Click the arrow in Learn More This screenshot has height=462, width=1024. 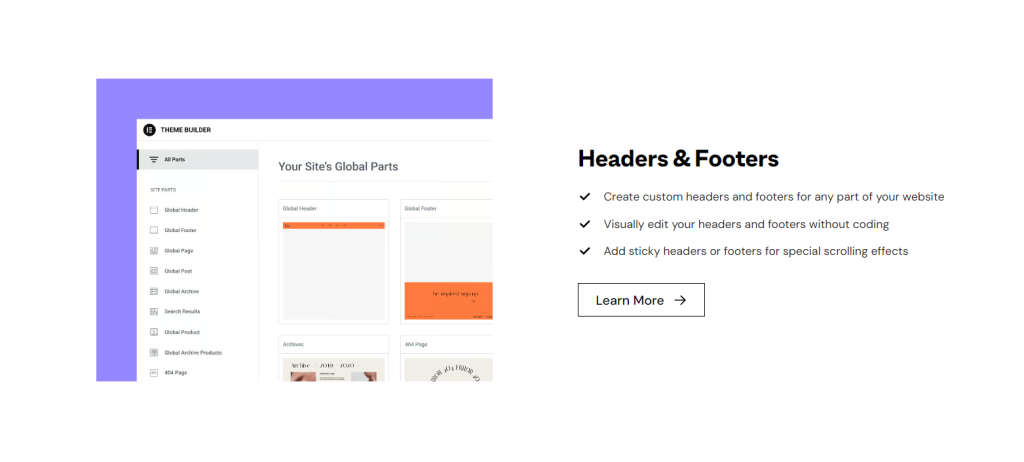[x=680, y=300]
